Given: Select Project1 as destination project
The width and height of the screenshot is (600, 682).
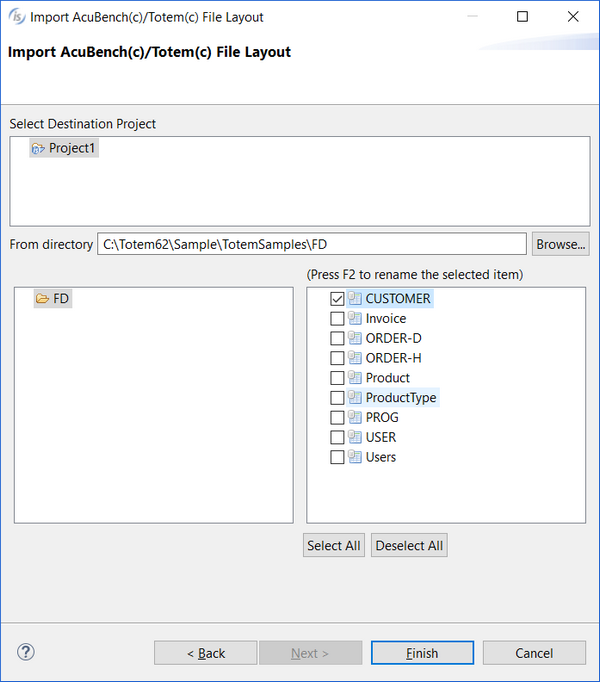Looking at the screenshot, I should point(72,148).
